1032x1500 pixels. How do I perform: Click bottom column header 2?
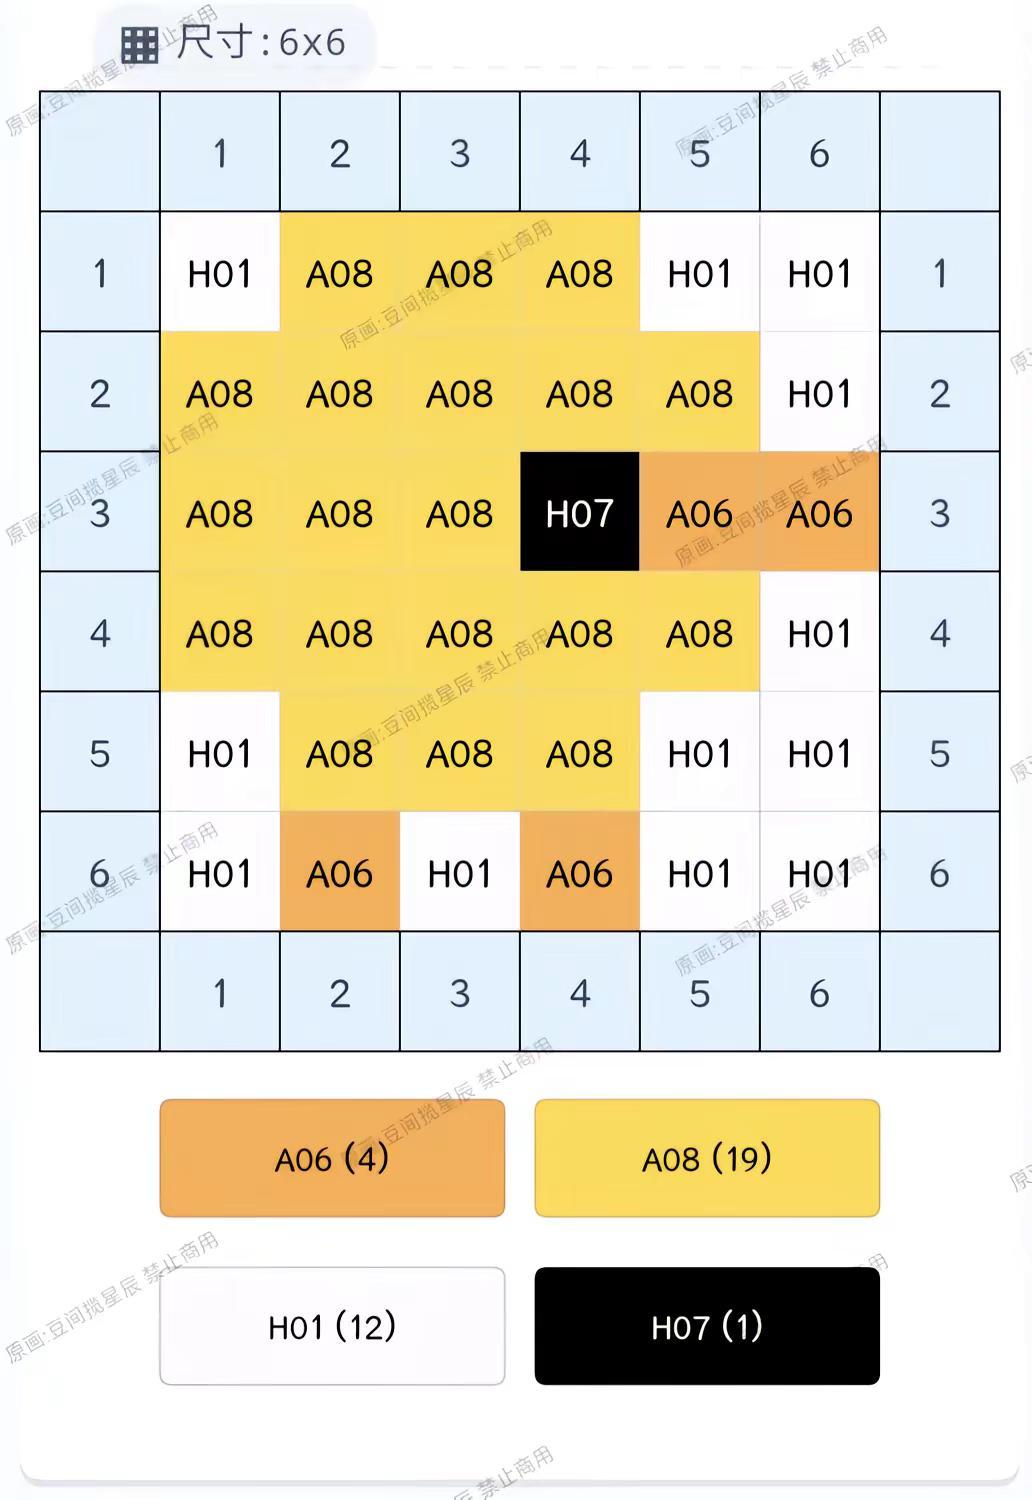coord(340,992)
